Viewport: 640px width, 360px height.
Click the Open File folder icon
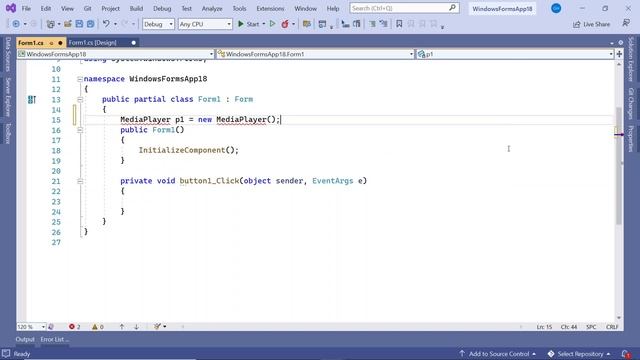pos(68,24)
